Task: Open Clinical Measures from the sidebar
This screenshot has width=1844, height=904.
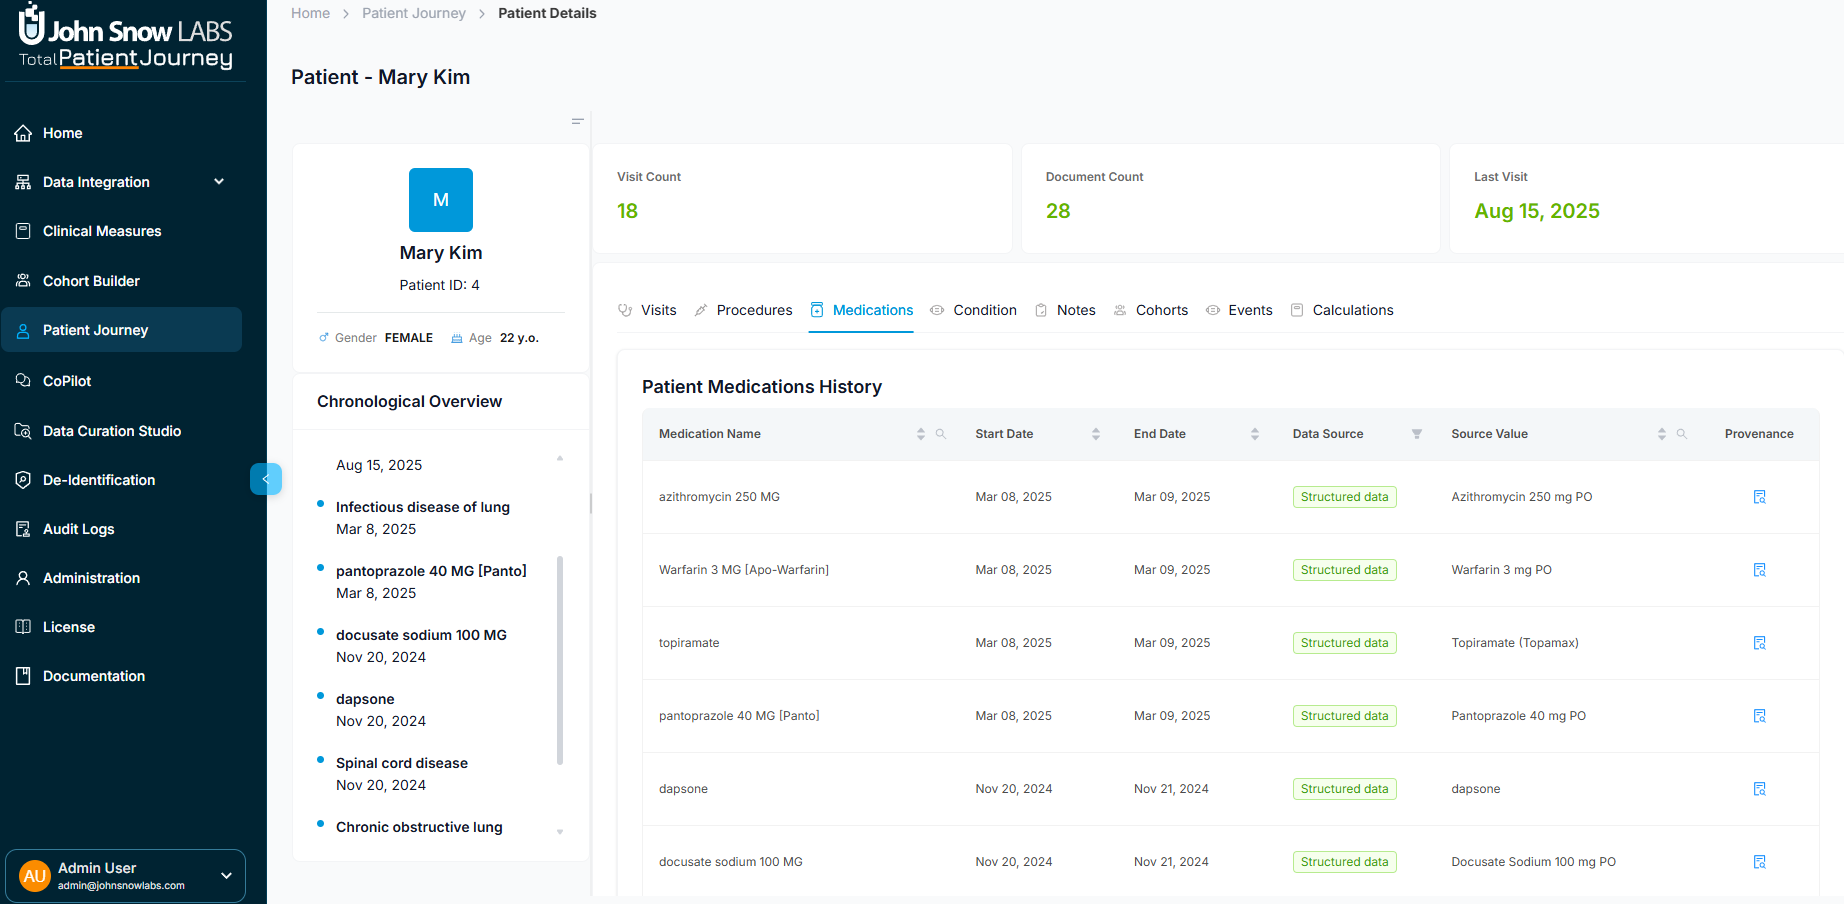Action: [x=102, y=231]
